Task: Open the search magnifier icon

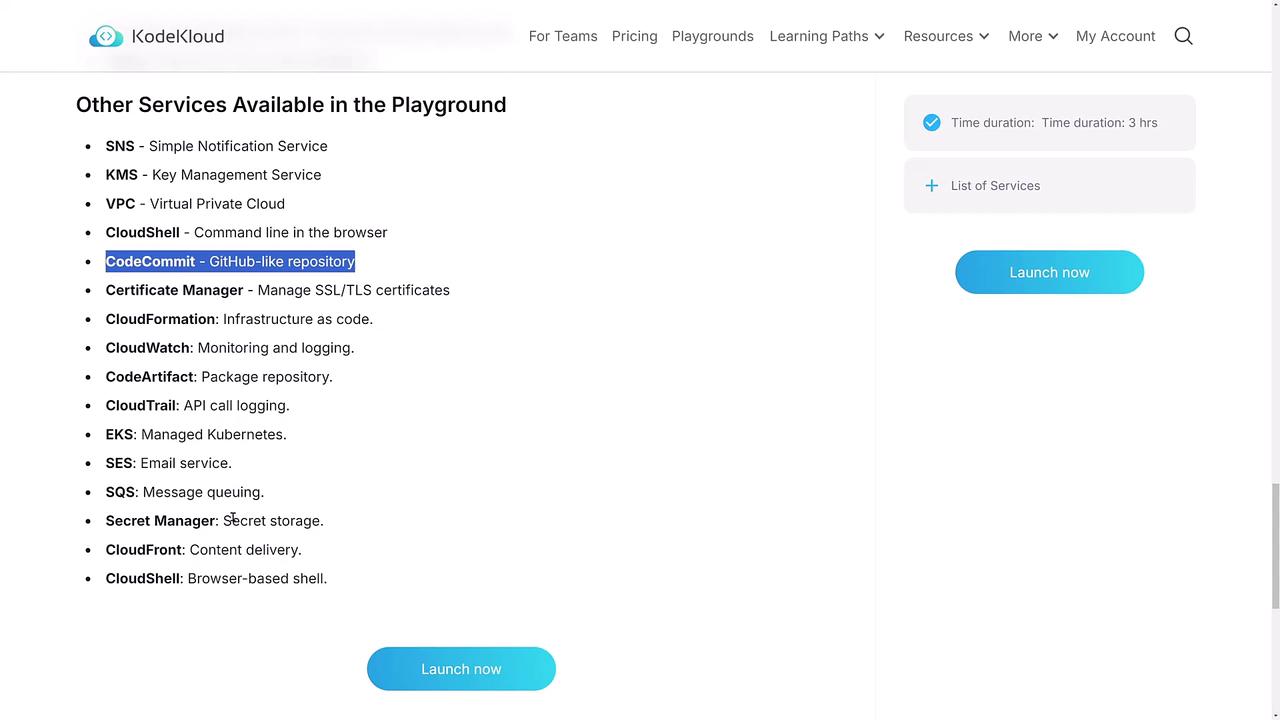Action: click(1183, 36)
